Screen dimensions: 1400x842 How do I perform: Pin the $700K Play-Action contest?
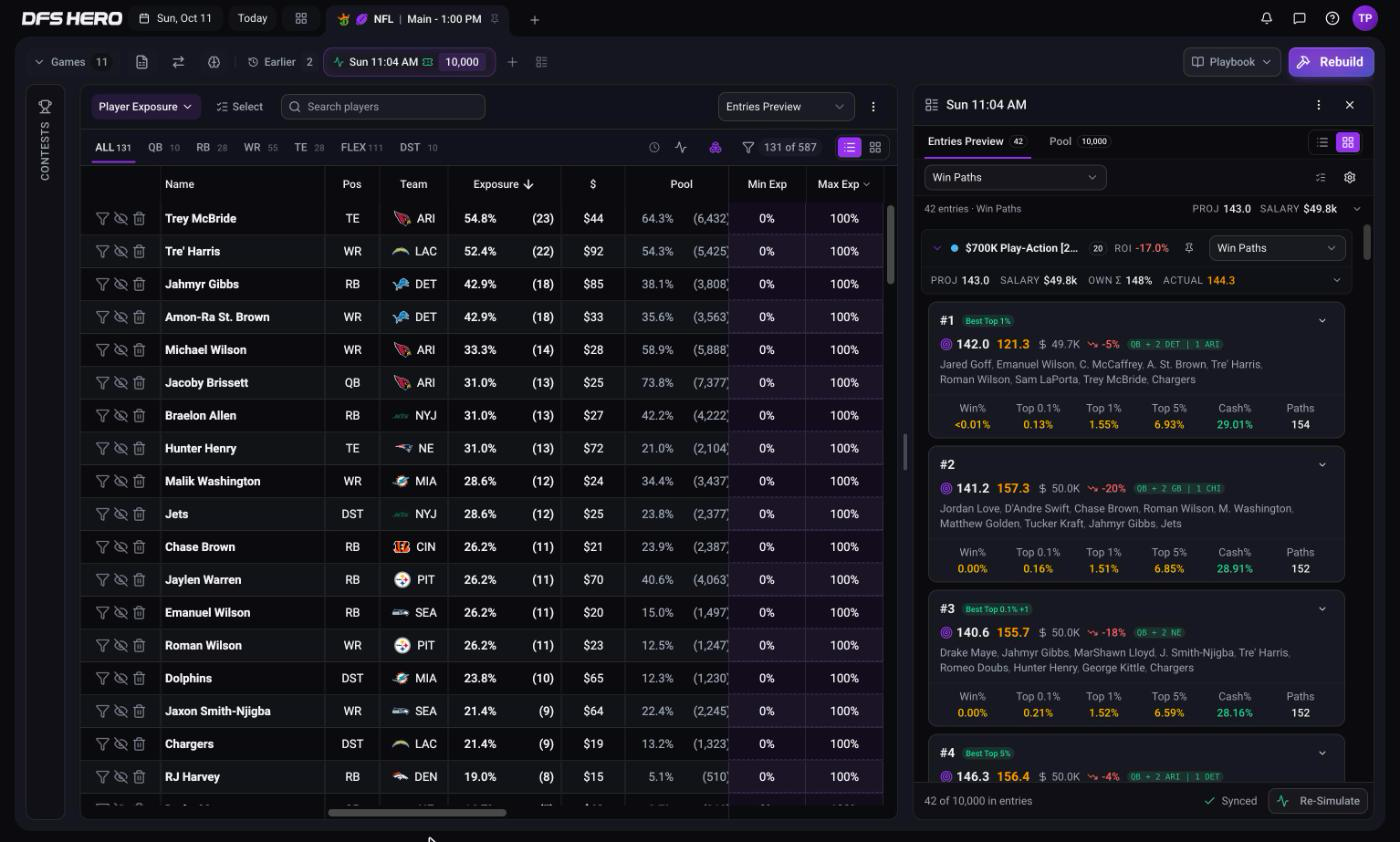pyautogui.click(x=1189, y=248)
